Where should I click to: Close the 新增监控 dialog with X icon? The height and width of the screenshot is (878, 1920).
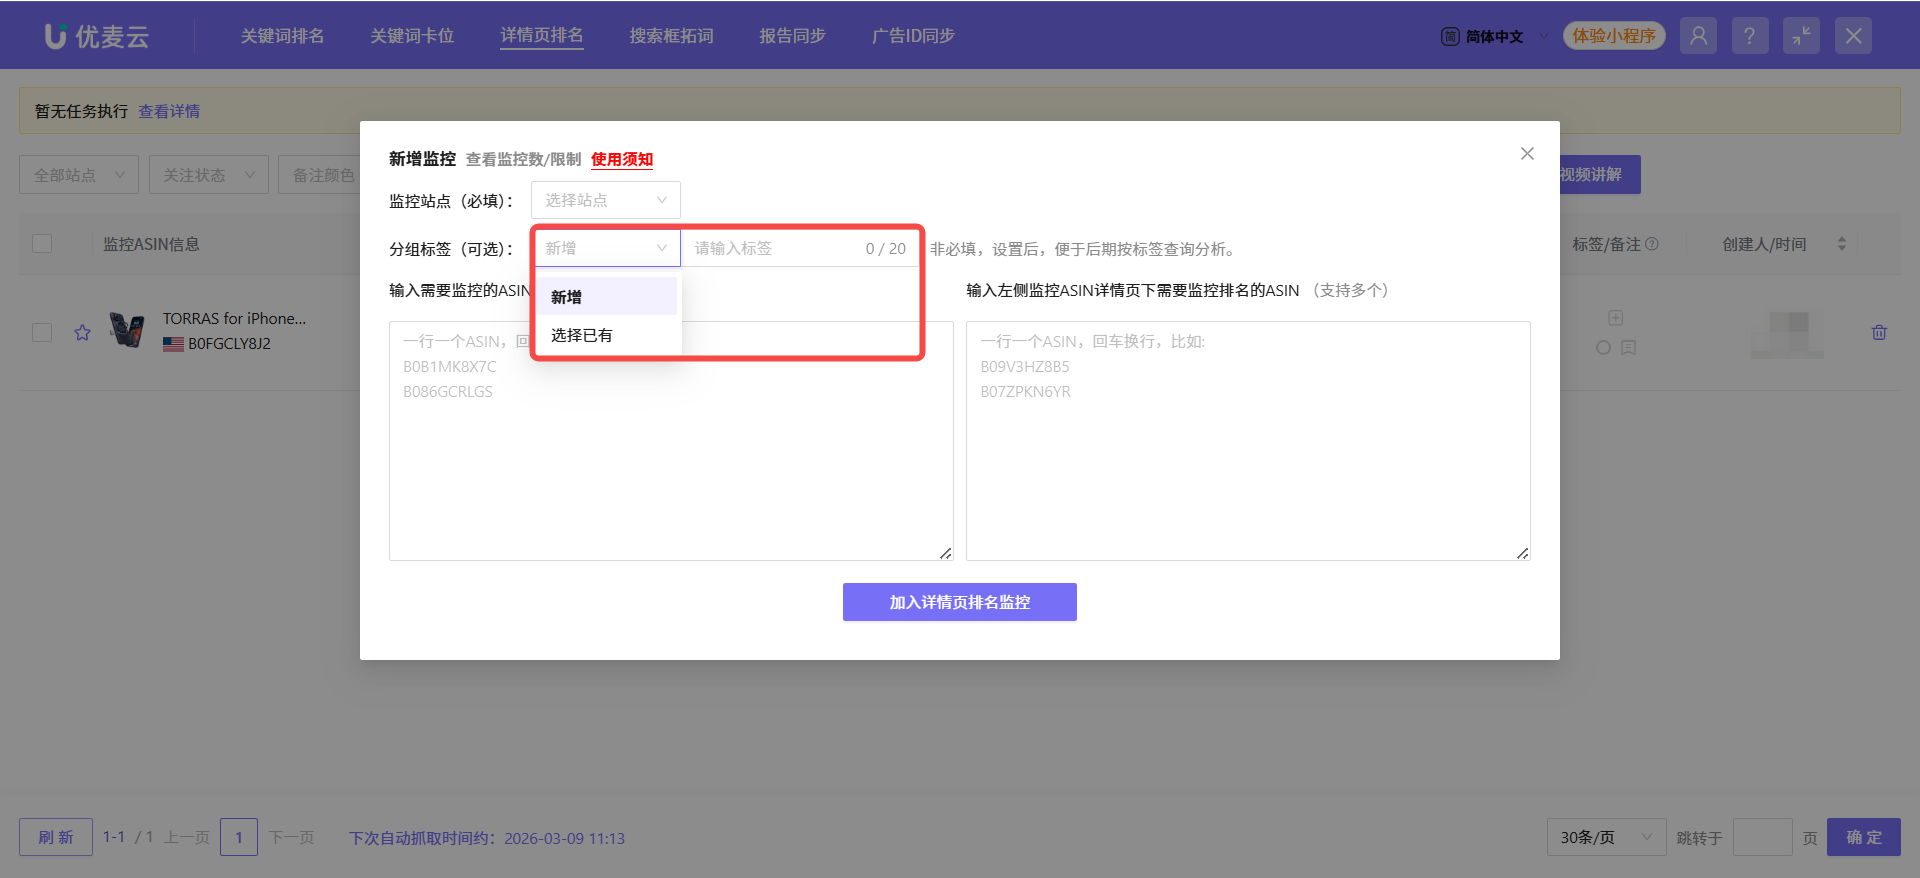[1527, 153]
